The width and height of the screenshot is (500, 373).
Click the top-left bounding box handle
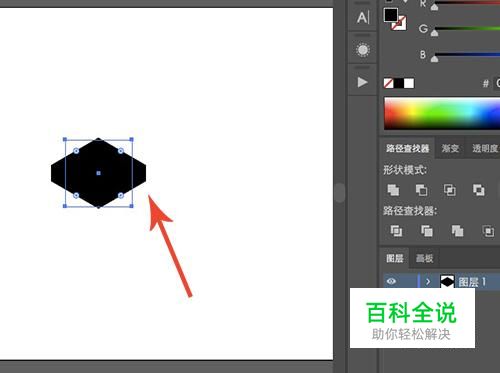(65, 139)
